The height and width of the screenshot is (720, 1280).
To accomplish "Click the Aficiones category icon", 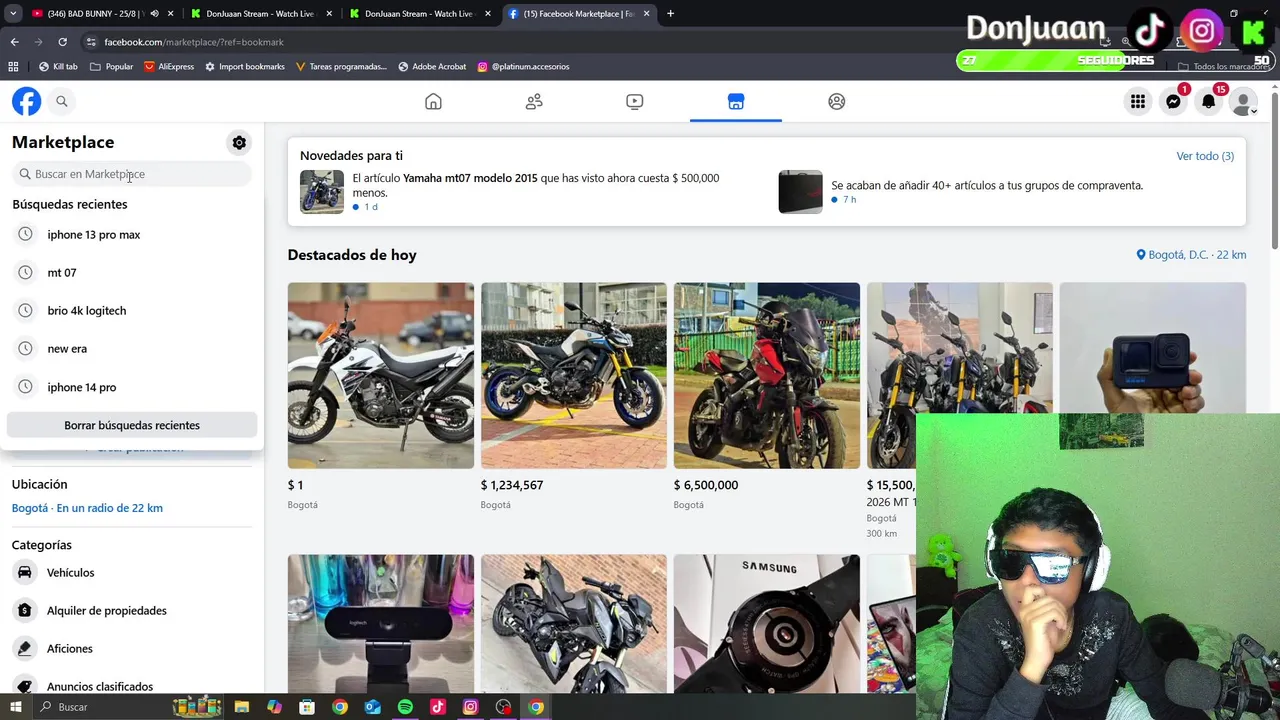I will (x=25, y=648).
